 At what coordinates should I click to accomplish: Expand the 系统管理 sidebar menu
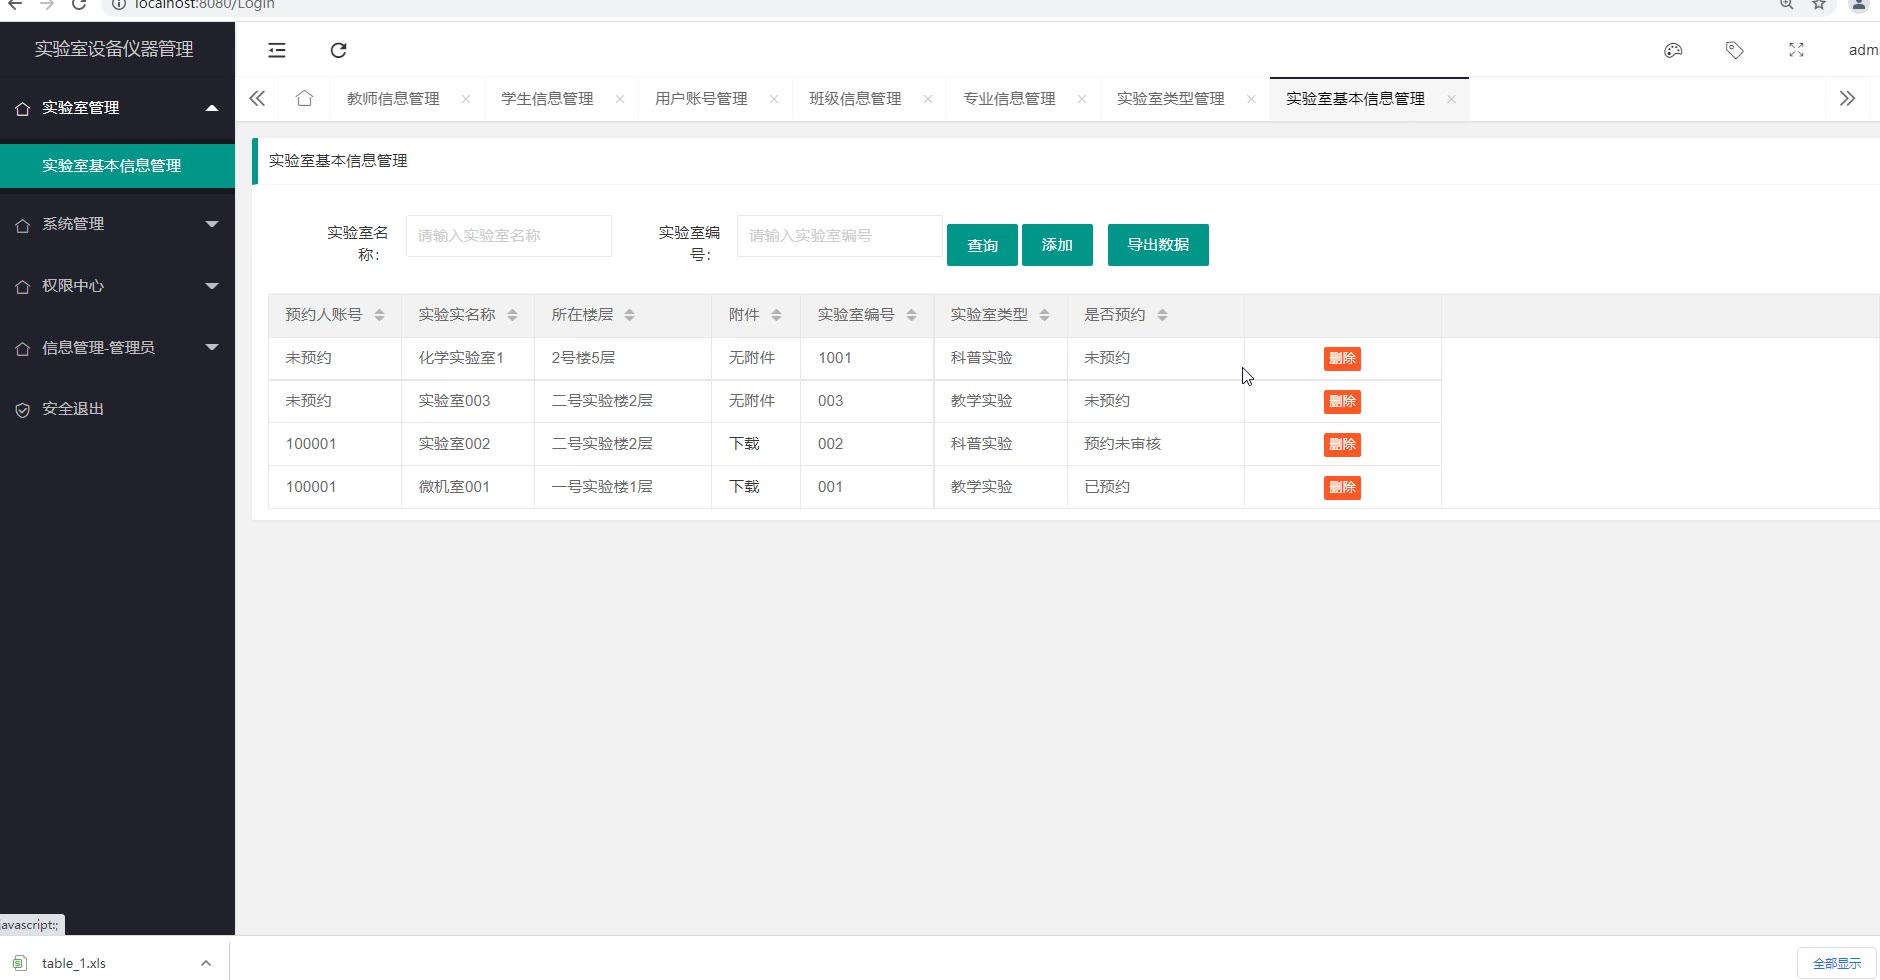click(x=117, y=224)
